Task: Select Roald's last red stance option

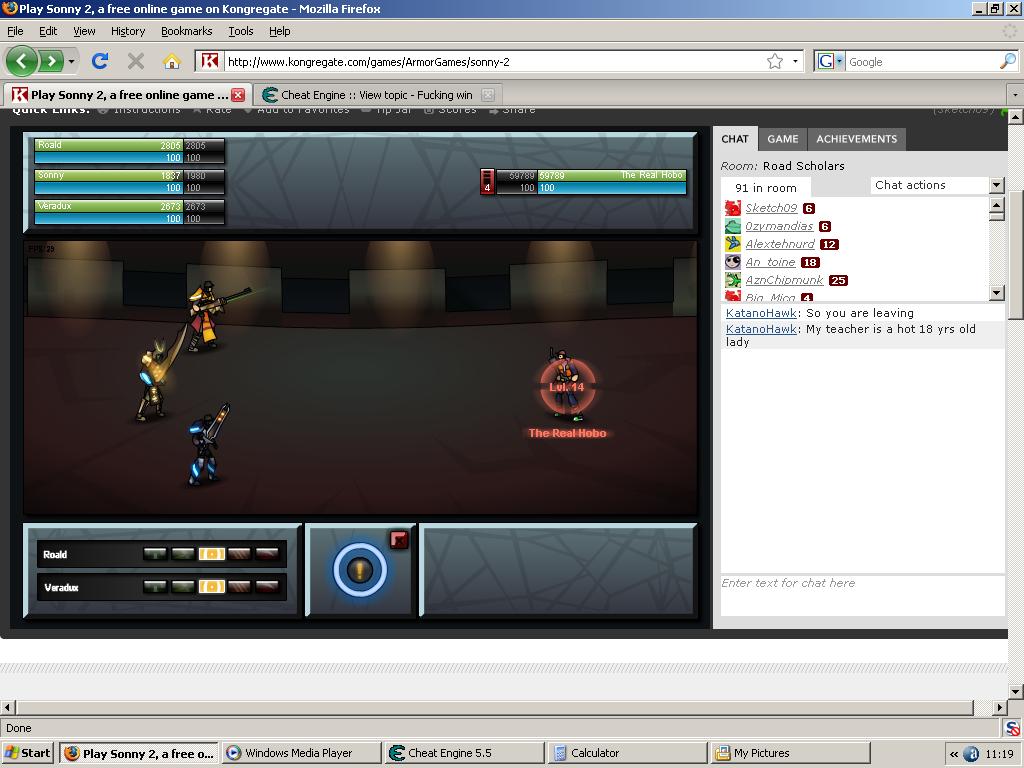Action: [x=267, y=554]
